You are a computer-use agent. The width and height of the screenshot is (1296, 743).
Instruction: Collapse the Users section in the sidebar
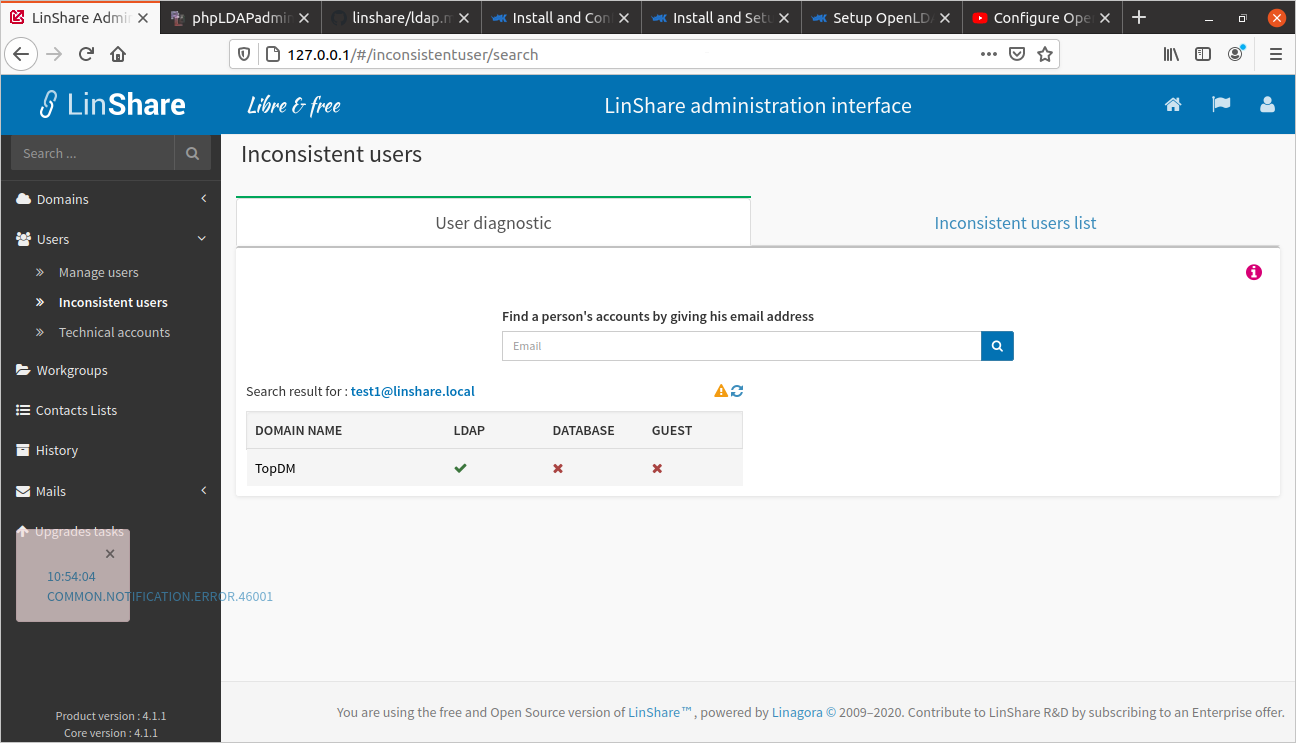pyautogui.click(x=110, y=238)
